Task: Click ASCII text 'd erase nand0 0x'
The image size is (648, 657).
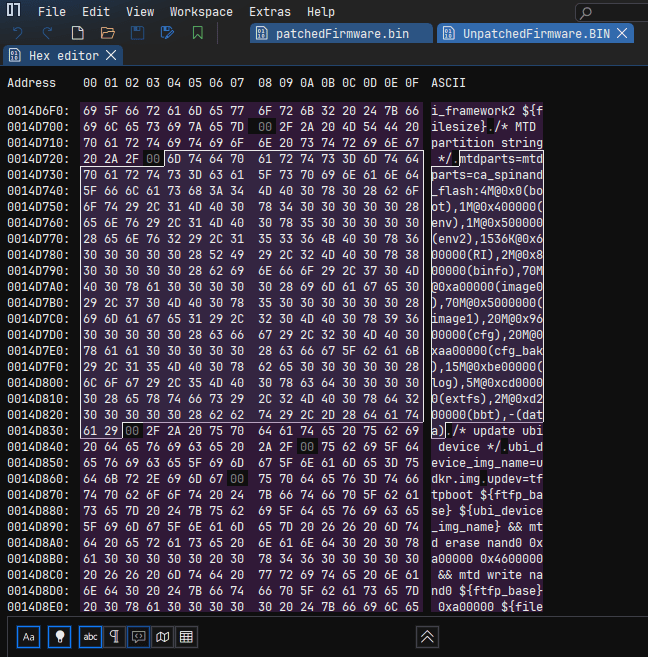Action: click(487, 543)
